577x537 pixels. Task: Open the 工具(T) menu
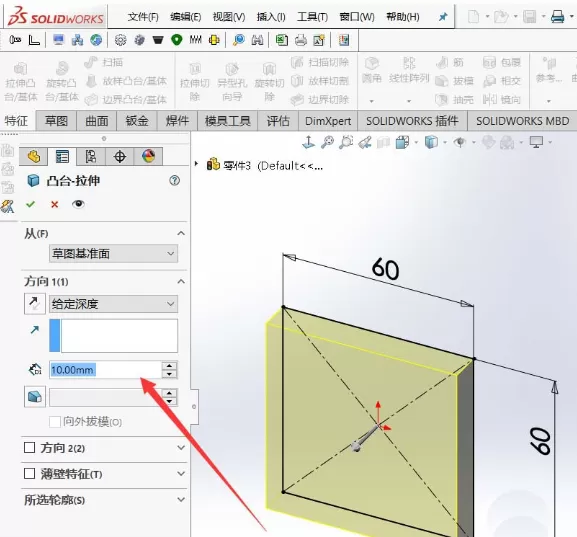312,17
